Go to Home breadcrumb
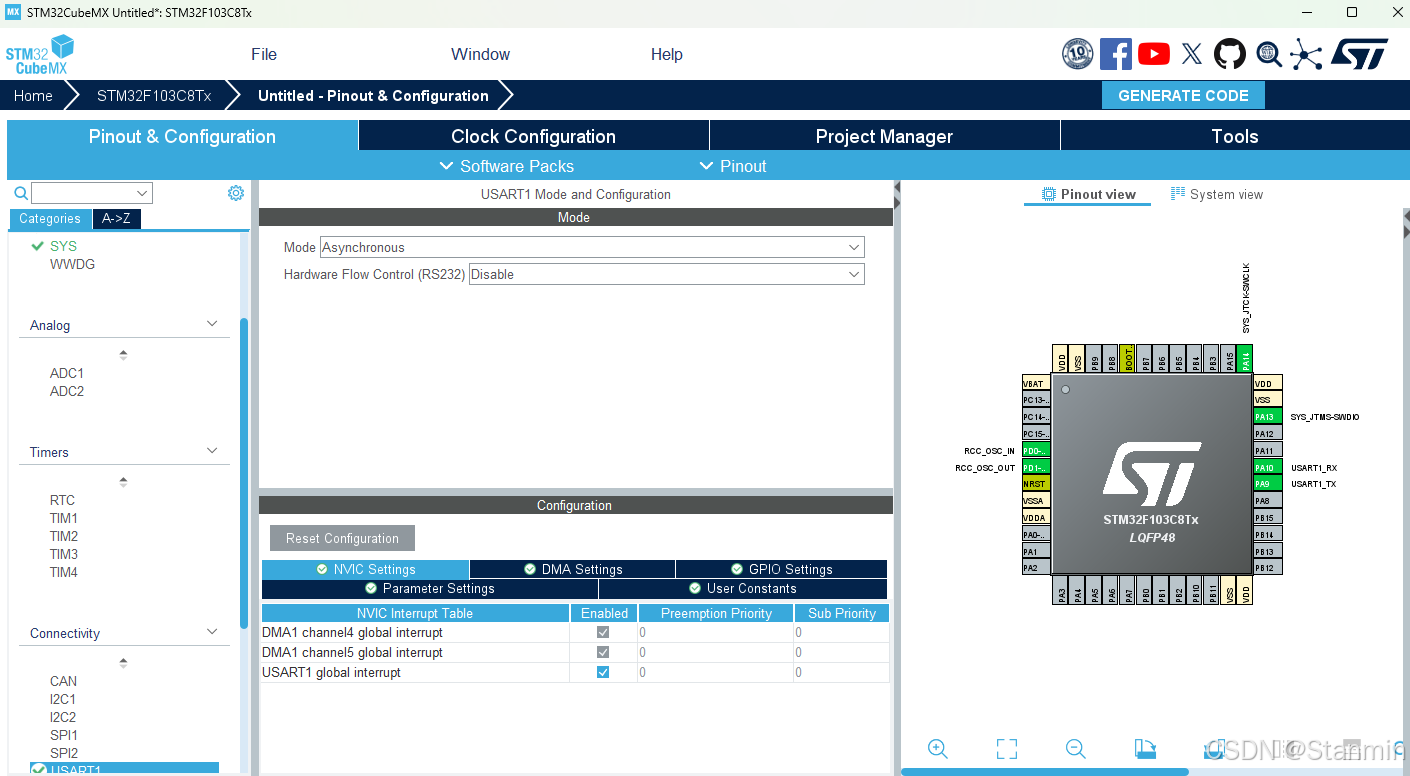Viewport: 1410px width, 776px height. click(33, 95)
